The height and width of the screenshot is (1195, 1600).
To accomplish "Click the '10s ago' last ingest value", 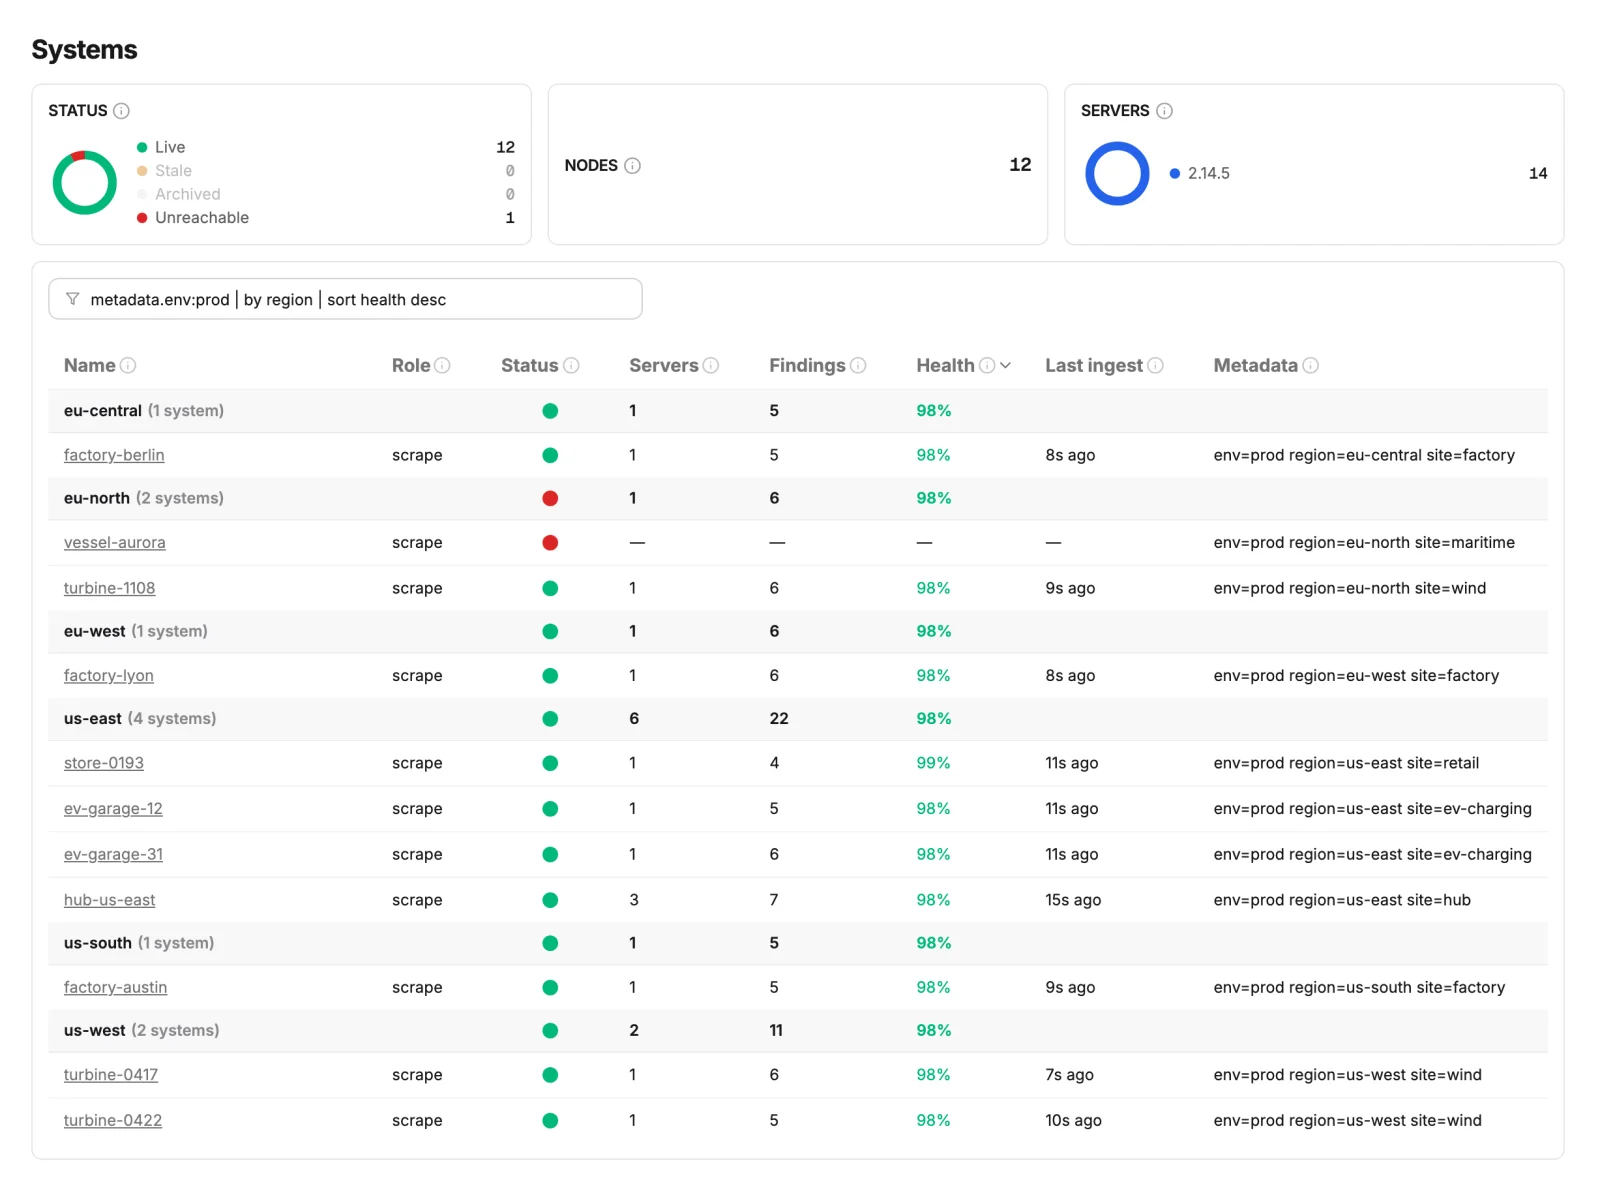I will [x=1073, y=1121].
